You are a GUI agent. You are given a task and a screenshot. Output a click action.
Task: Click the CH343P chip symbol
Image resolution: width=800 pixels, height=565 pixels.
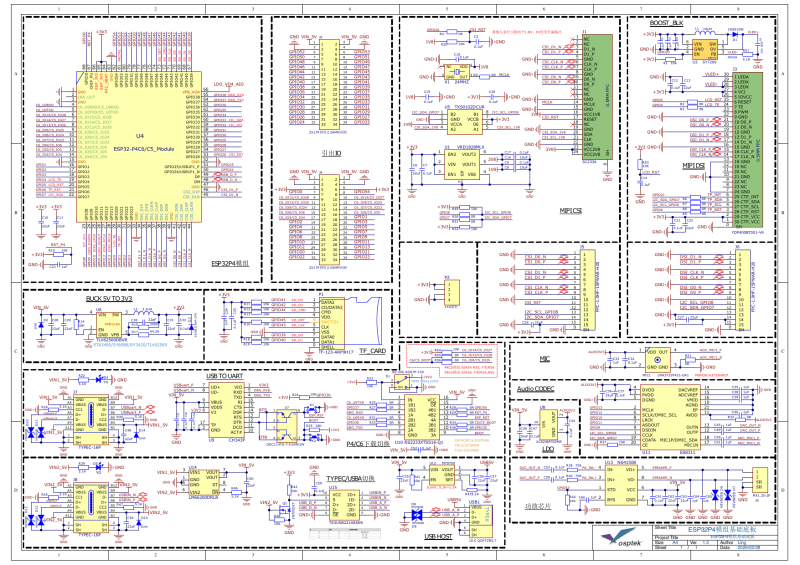click(227, 410)
